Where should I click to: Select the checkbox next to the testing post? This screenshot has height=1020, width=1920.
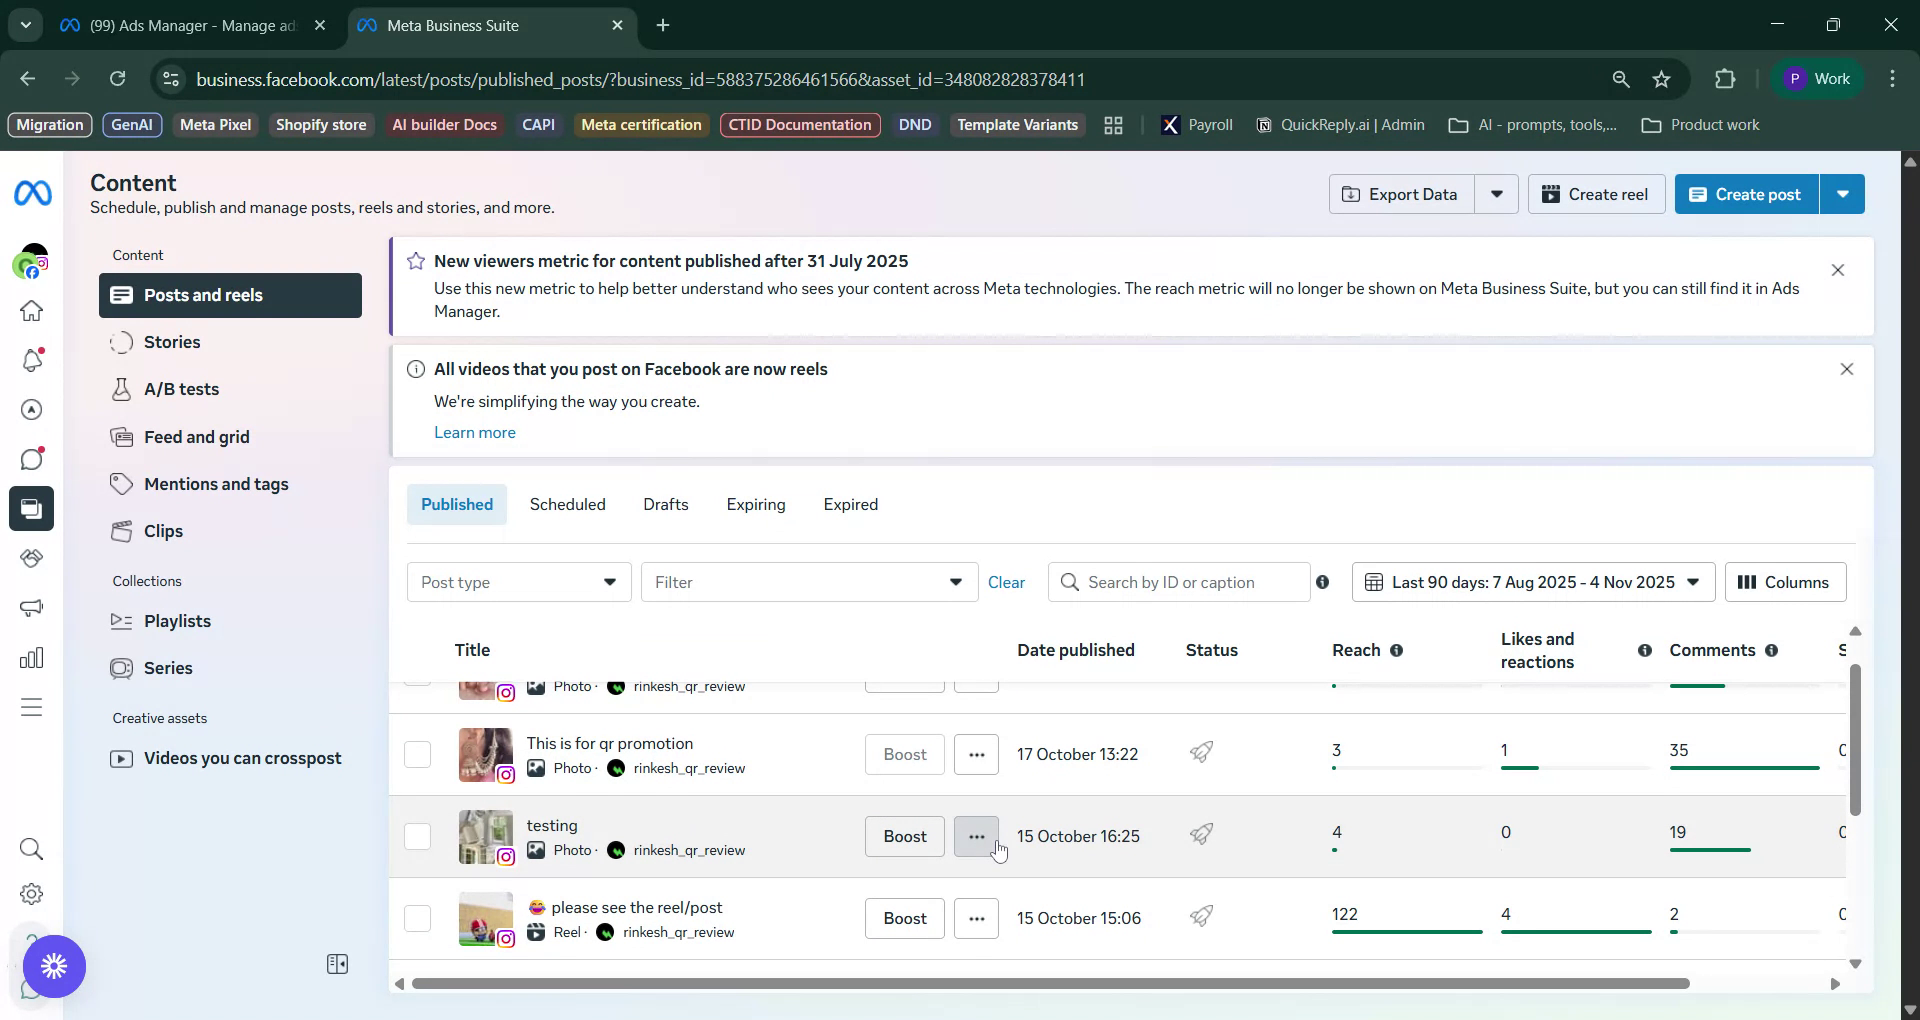pos(417,836)
